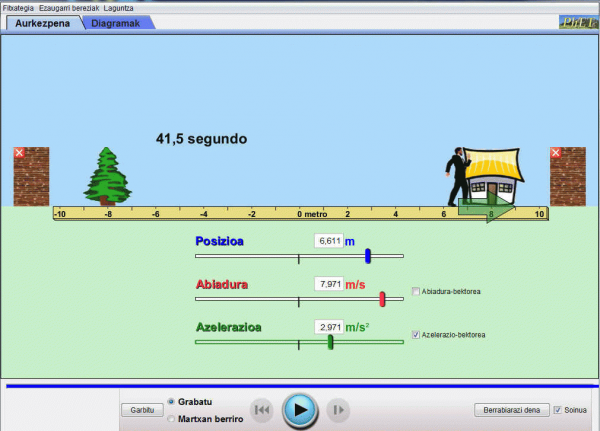Viewport: 600px width, 431px height.
Task: Open the Fitxategia menu
Action: point(18,7)
